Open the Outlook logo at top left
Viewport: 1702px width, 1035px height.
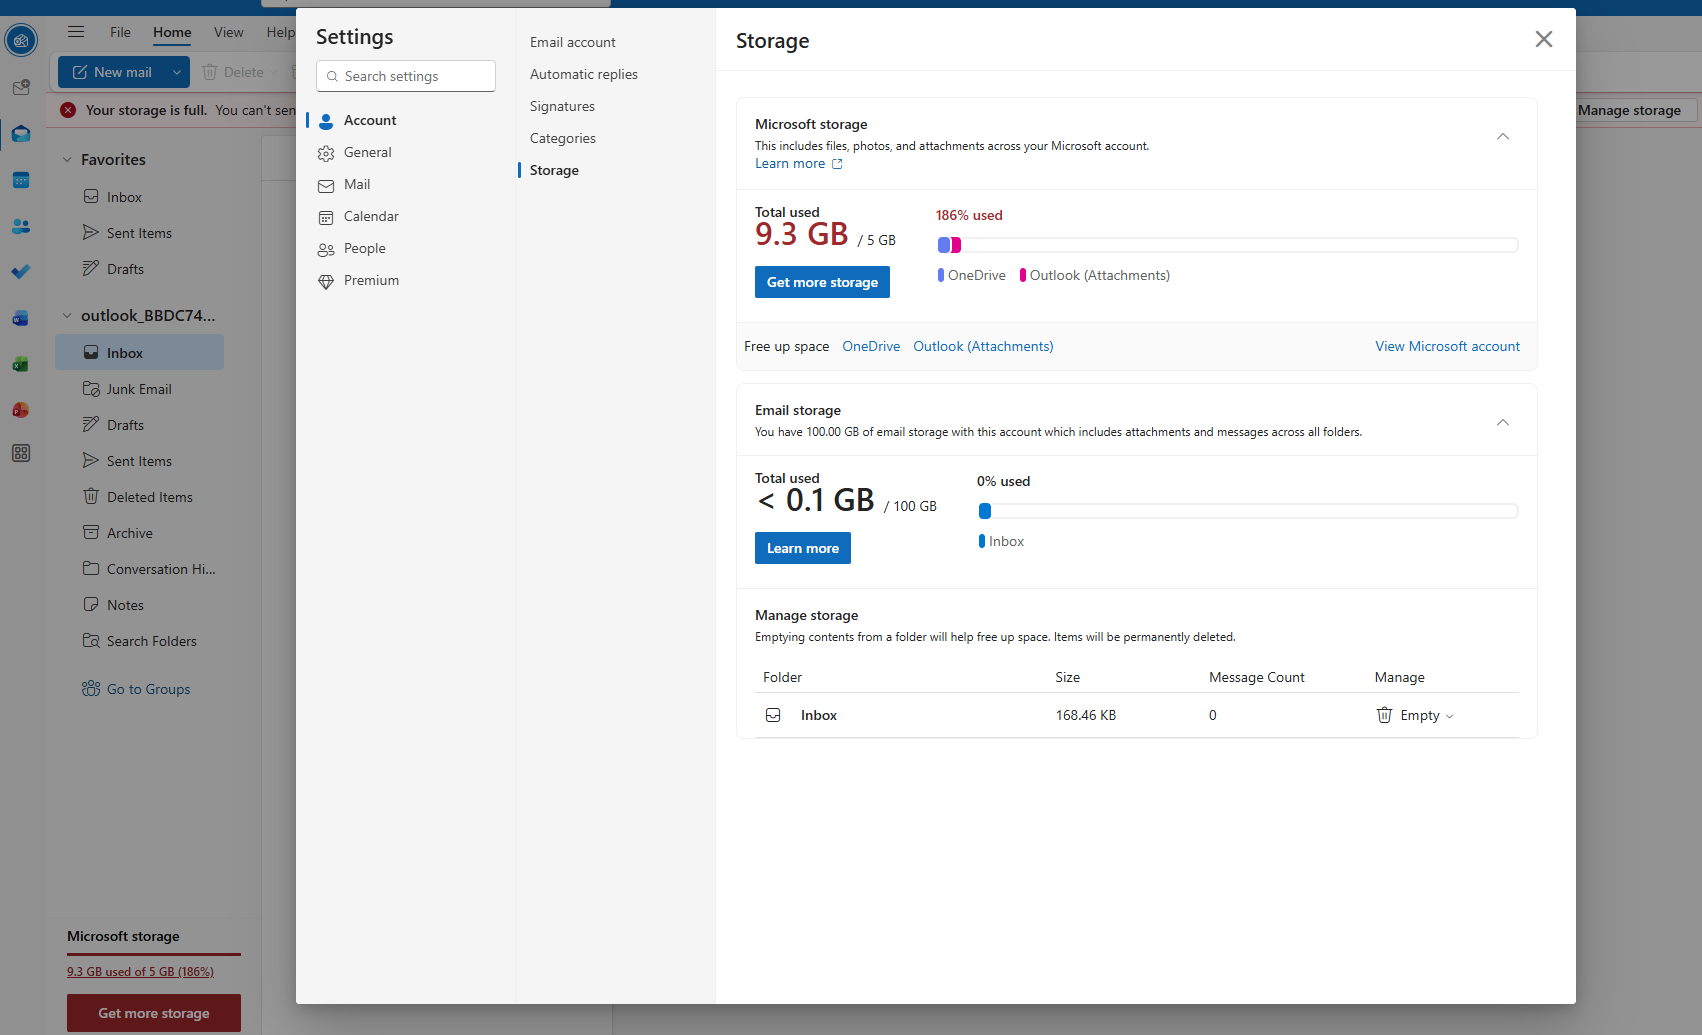click(x=21, y=41)
